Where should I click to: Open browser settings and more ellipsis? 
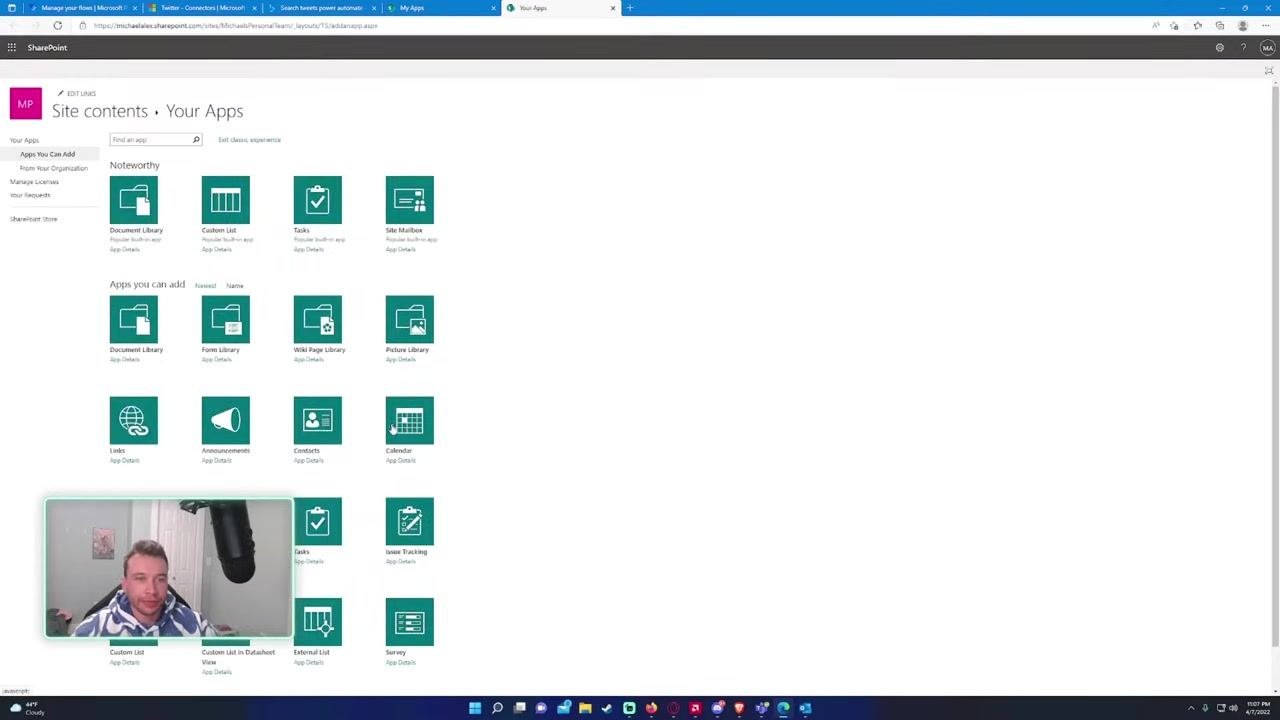pyautogui.click(x=1267, y=26)
